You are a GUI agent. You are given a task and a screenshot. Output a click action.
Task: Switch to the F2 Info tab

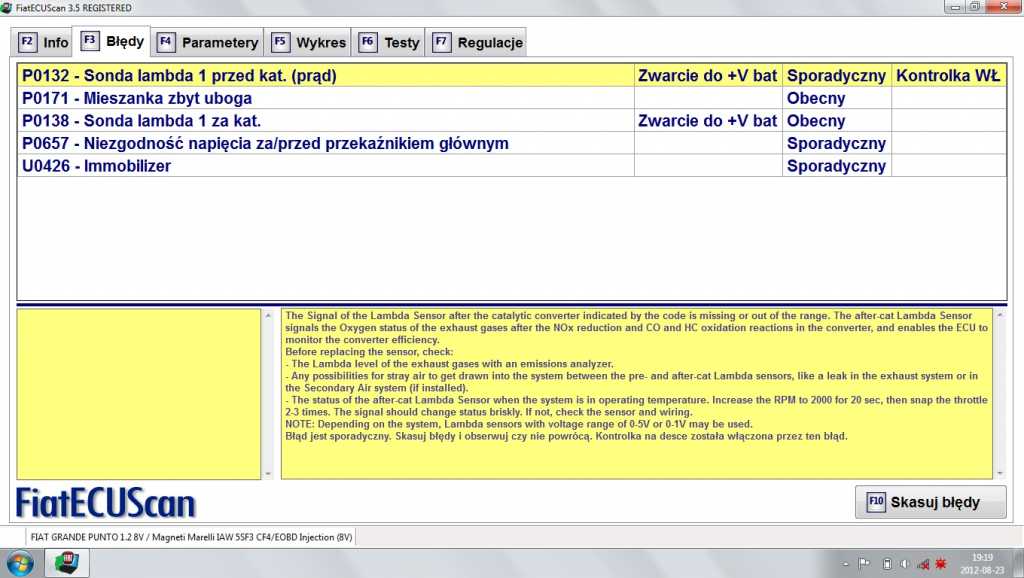click(x=43, y=42)
